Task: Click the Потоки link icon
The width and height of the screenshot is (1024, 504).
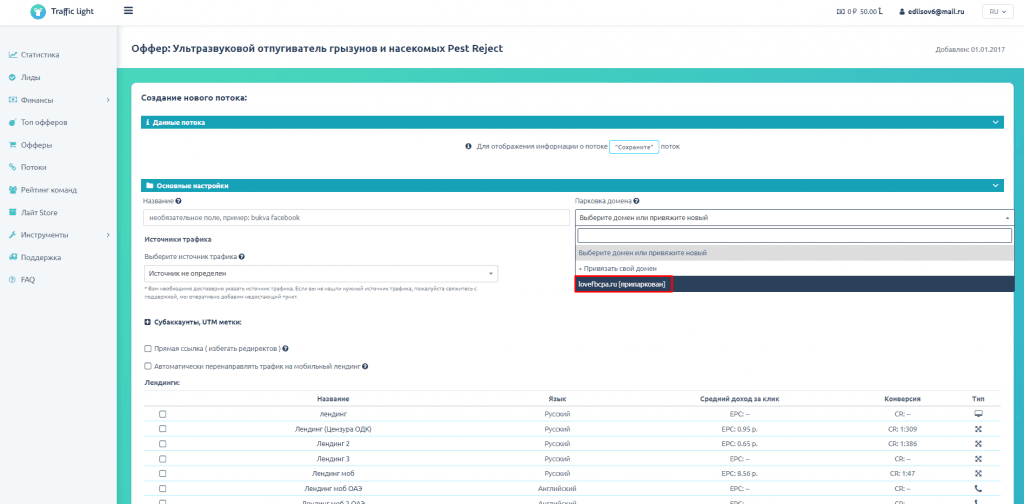Action: tap(12, 167)
